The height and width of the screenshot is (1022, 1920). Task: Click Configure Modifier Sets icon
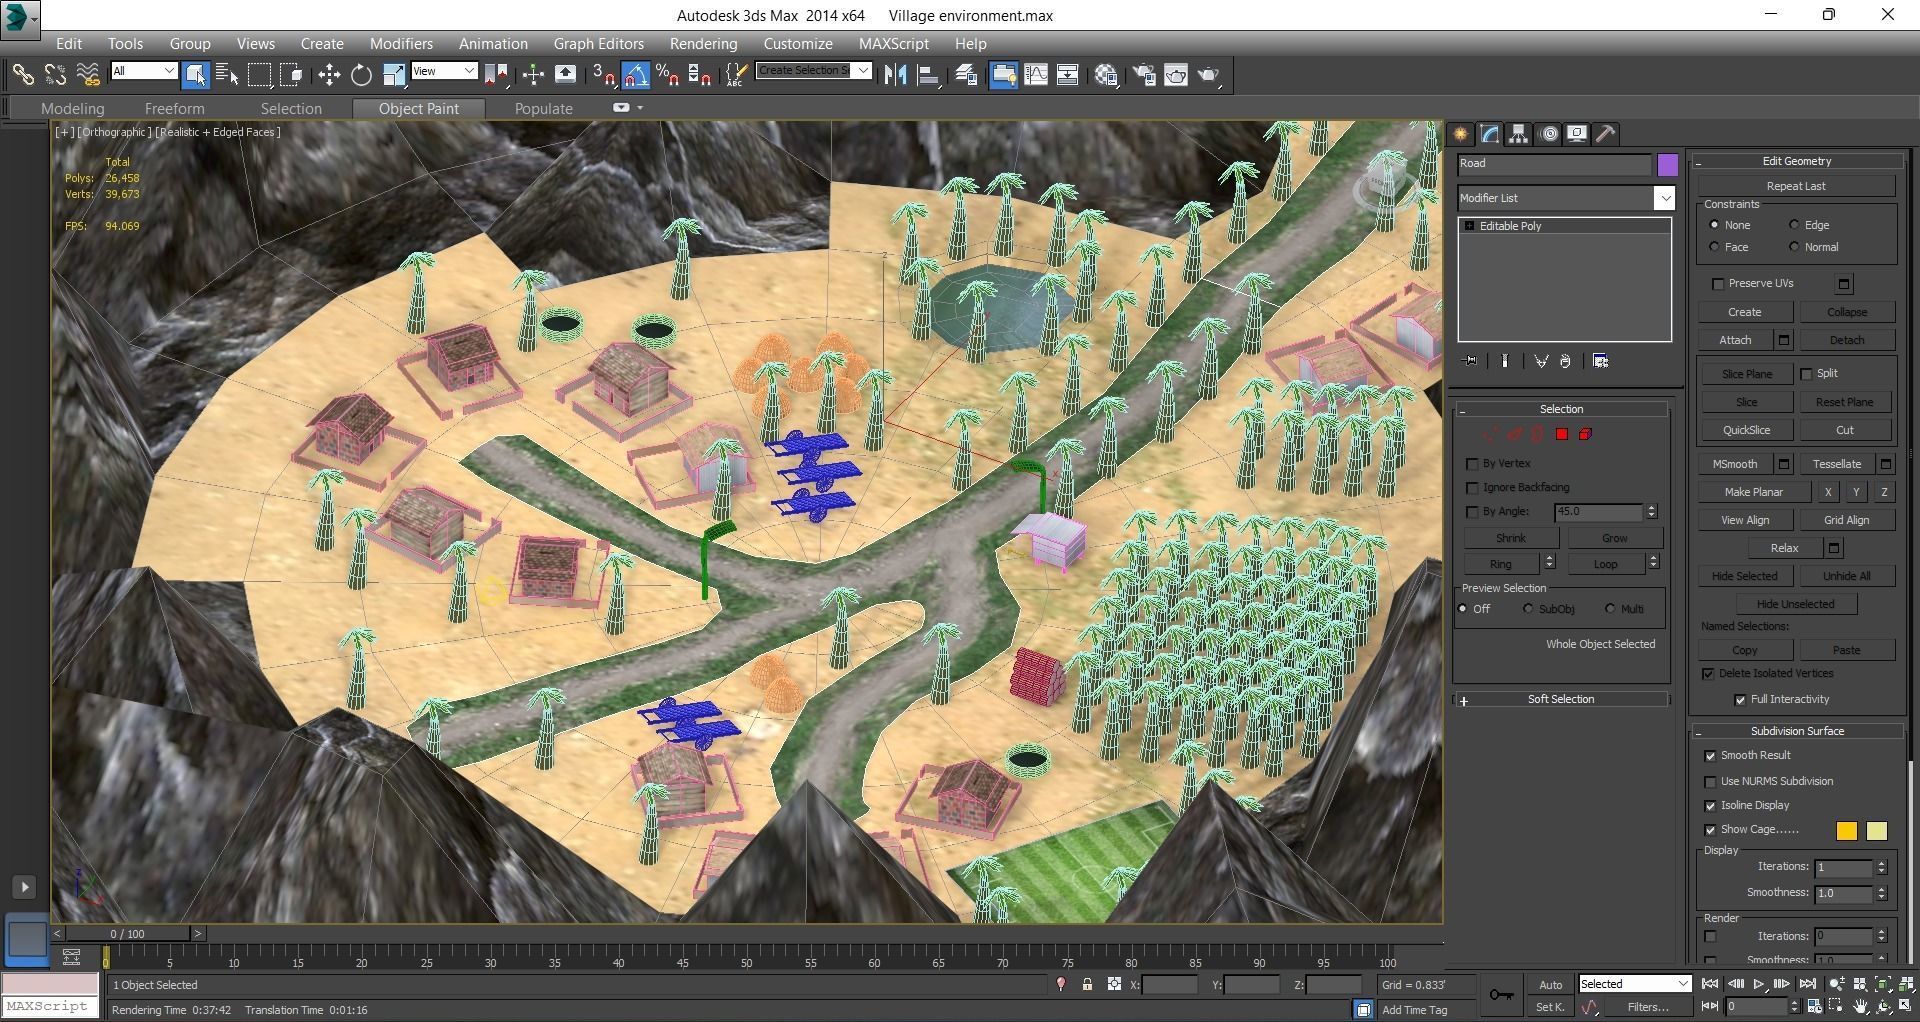point(1600,361)
